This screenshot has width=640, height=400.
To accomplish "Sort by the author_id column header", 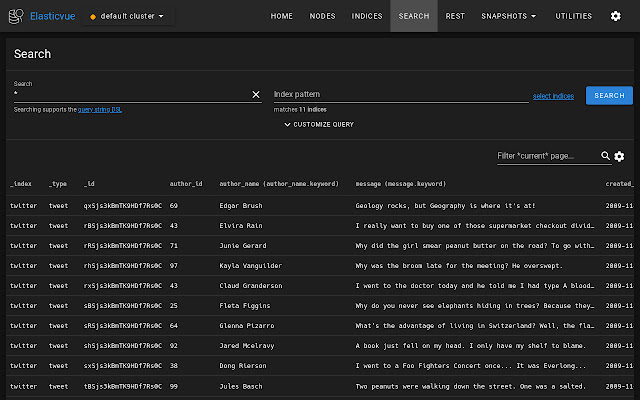I will tap(186, 184).
